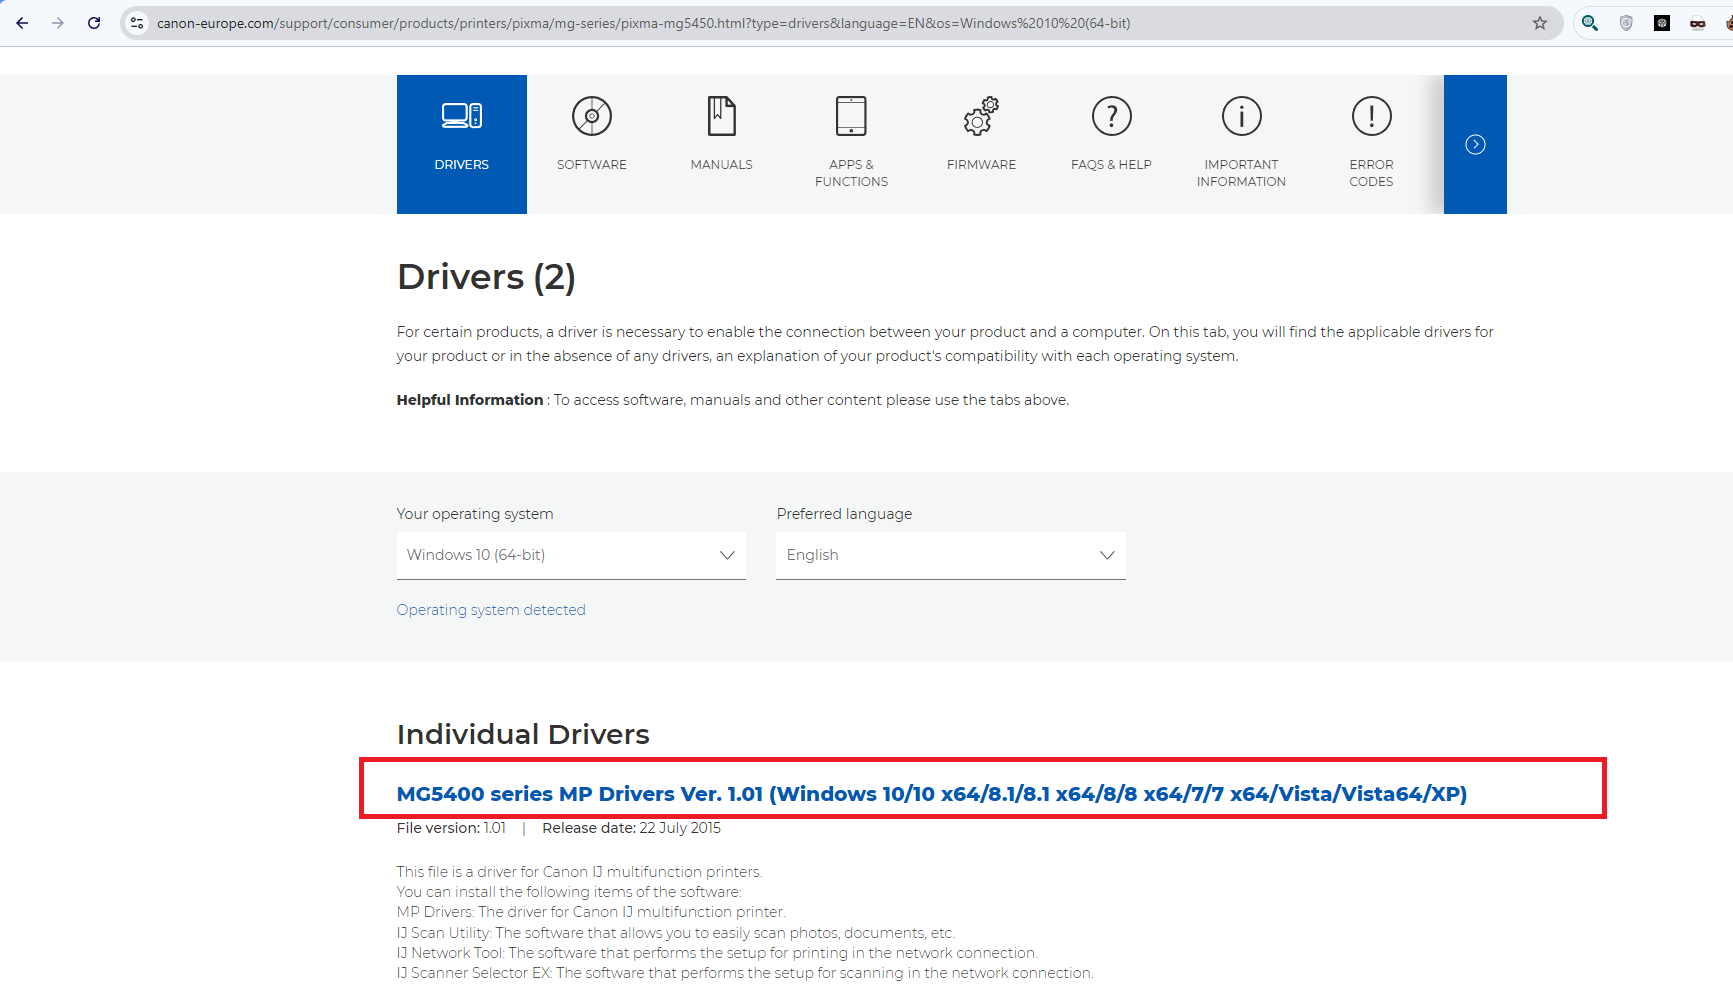Screen dimensions: 1733x998
Task: Click the Preferred language label
Action: 844,514
